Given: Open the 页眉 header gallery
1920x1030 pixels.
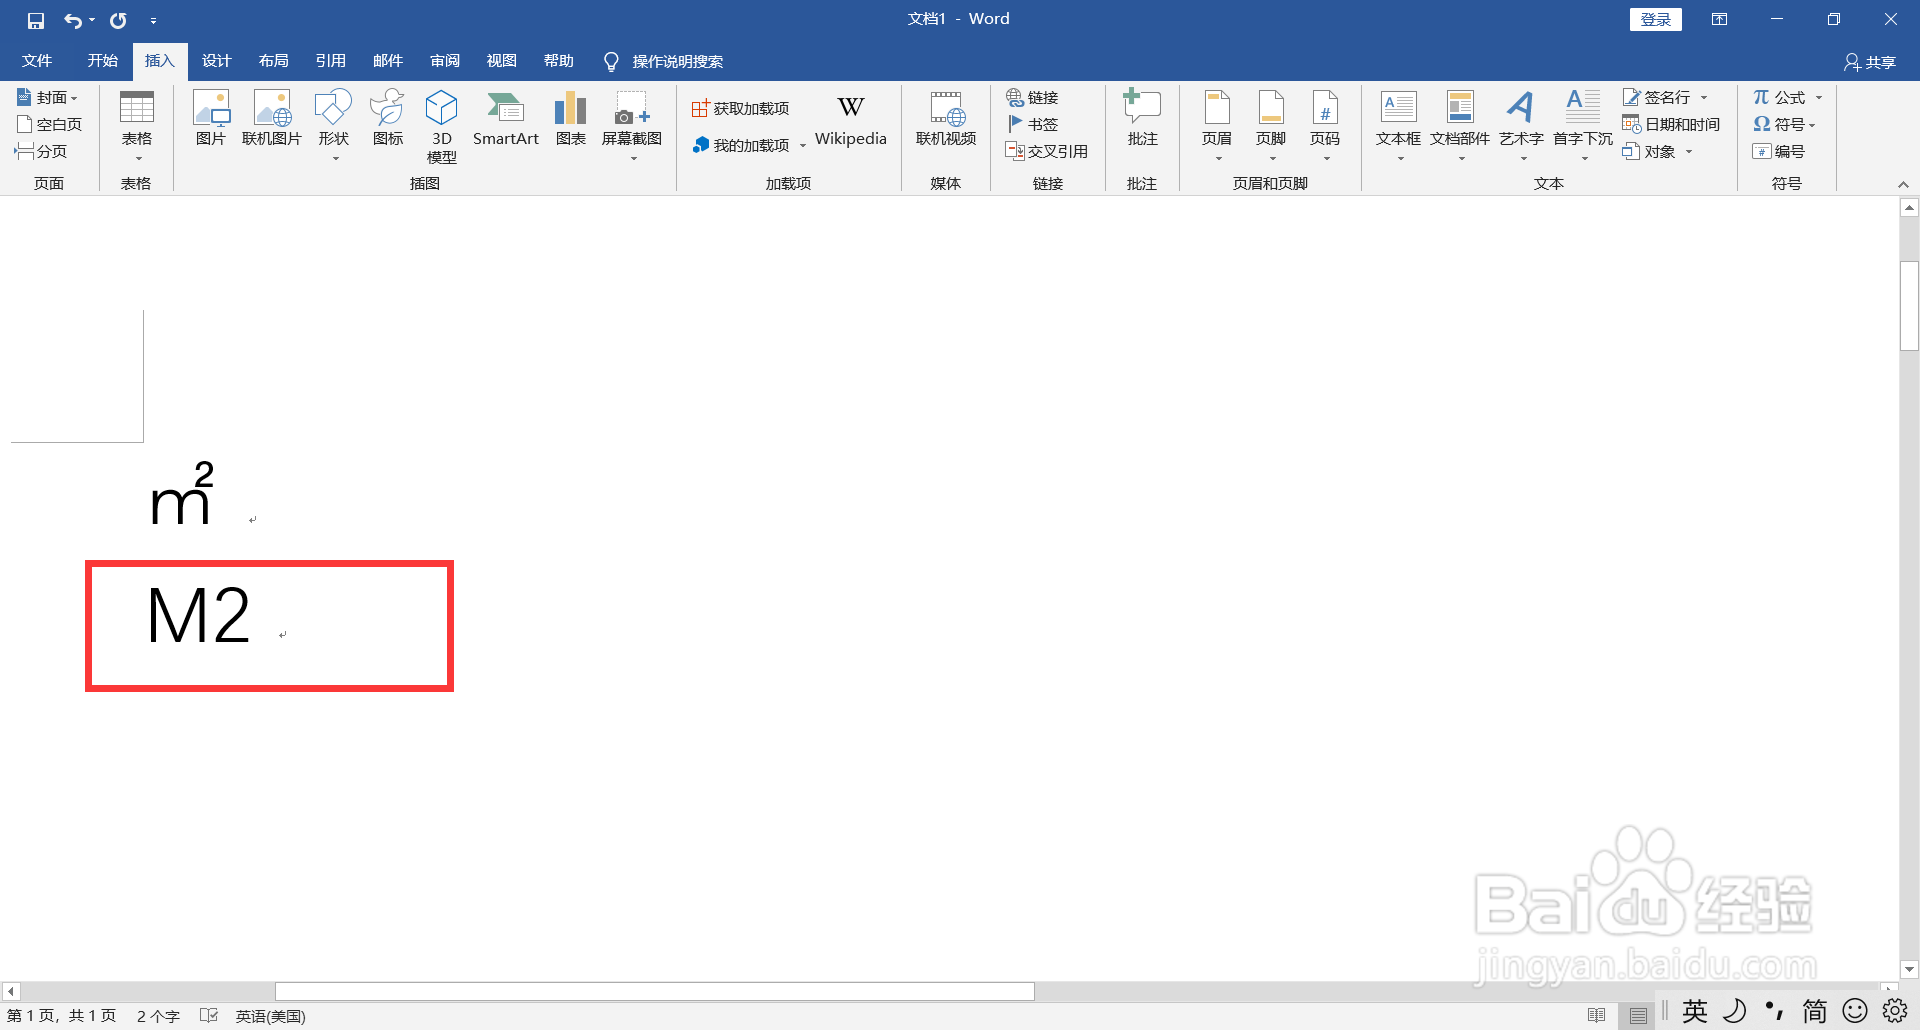Looking at the screenshot, I should point(1217,126).
